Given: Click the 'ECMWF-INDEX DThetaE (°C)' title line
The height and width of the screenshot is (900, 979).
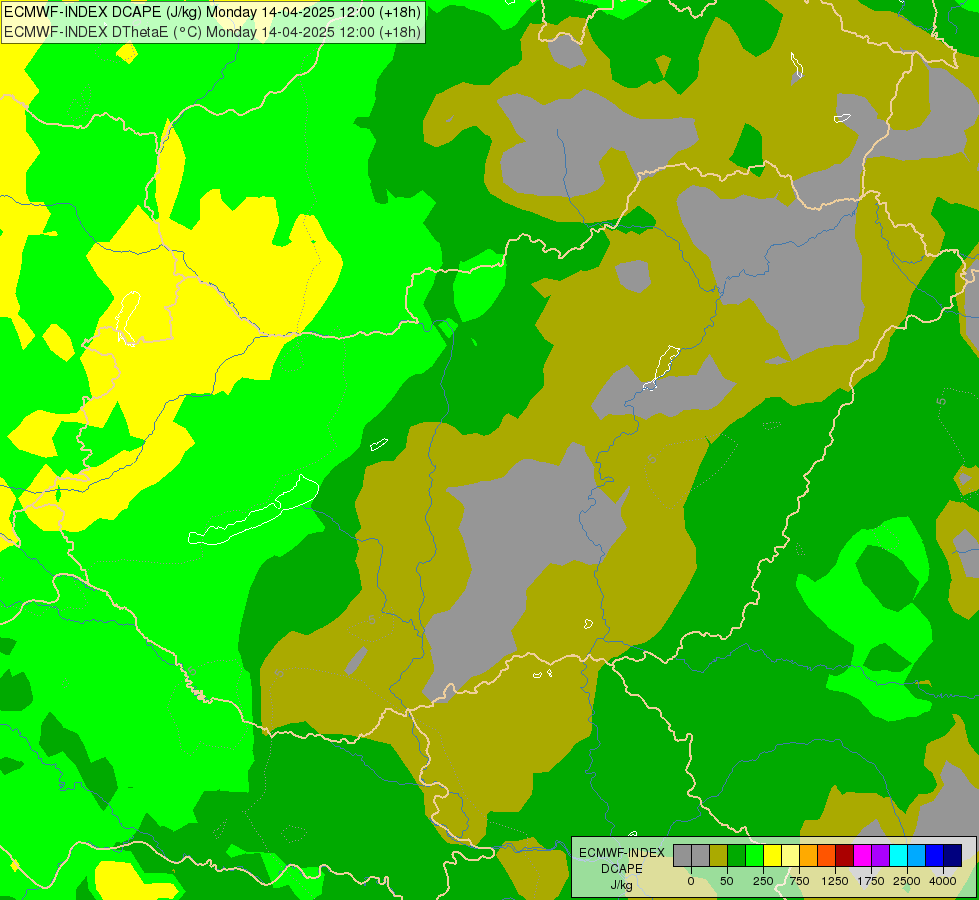Looking at the screenshot, I should pos(212,32).
